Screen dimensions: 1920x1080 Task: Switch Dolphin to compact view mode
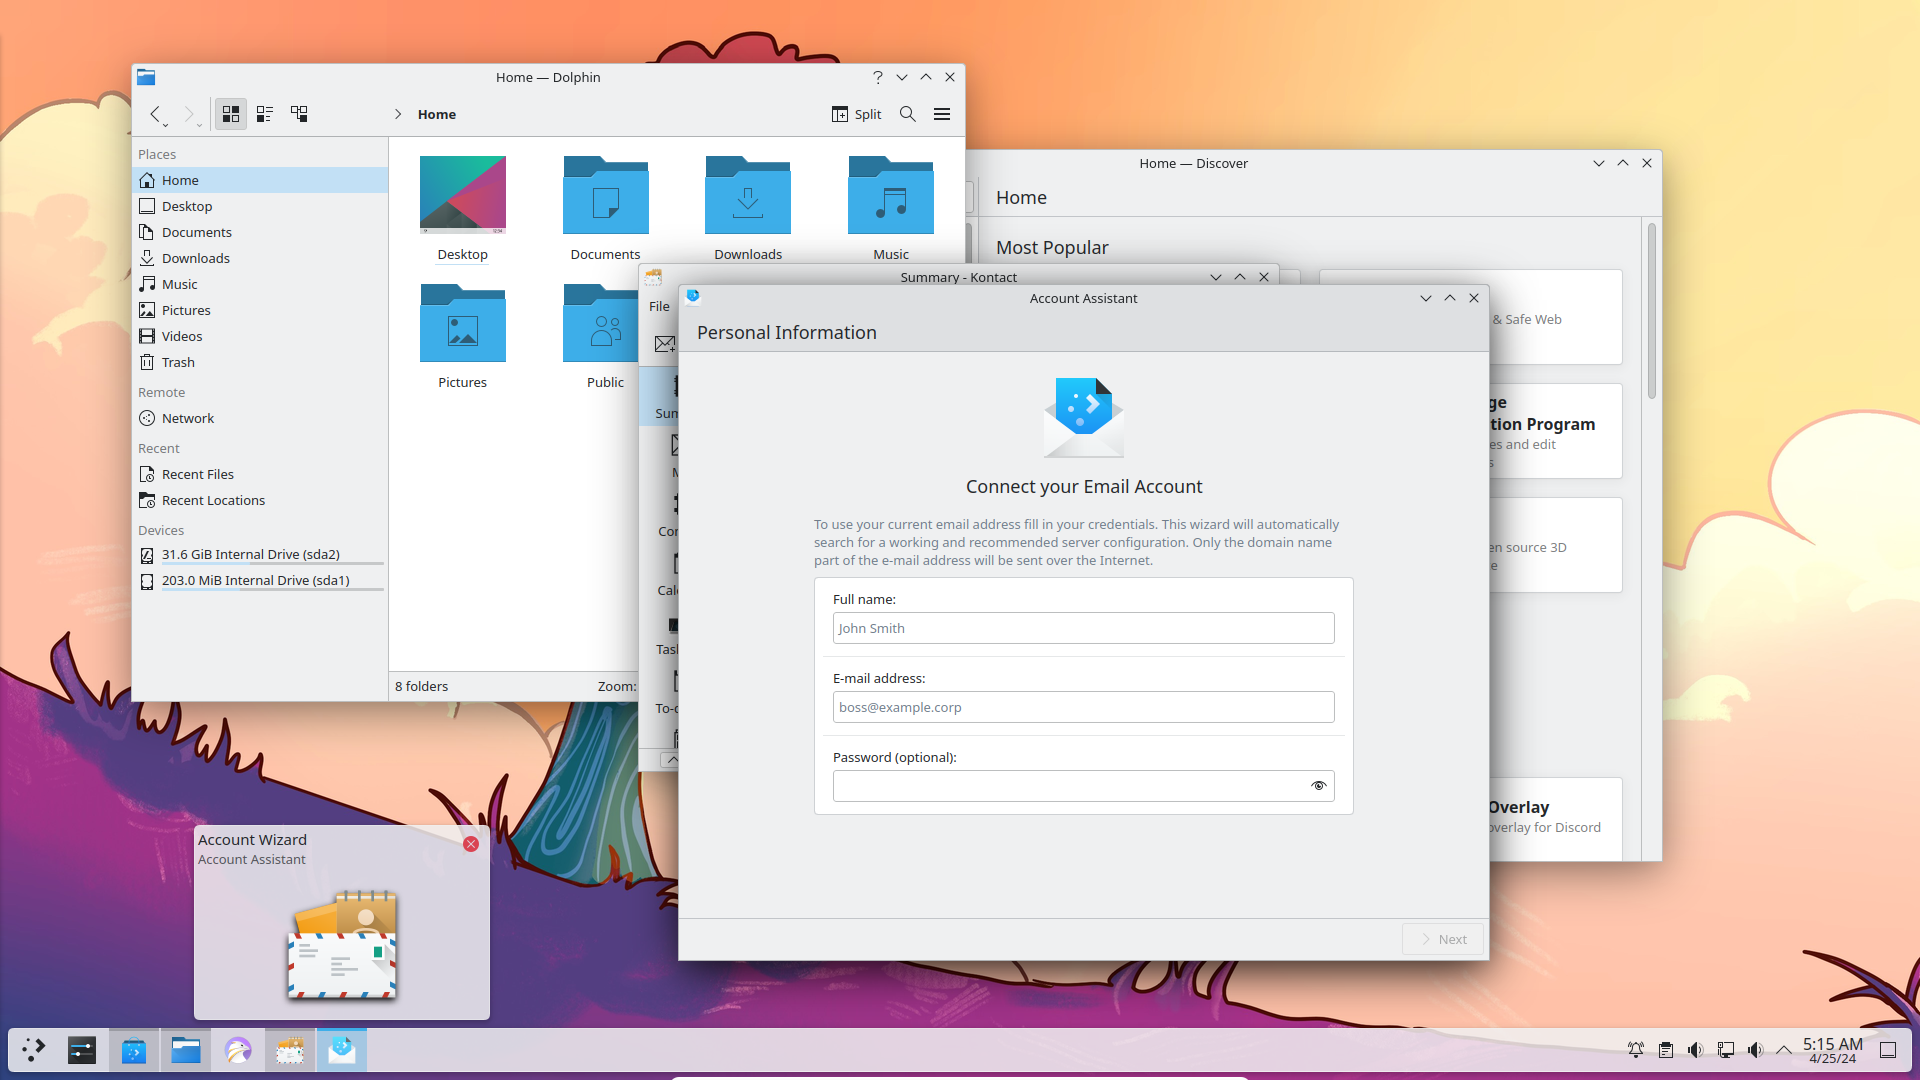tap(265, 114)
